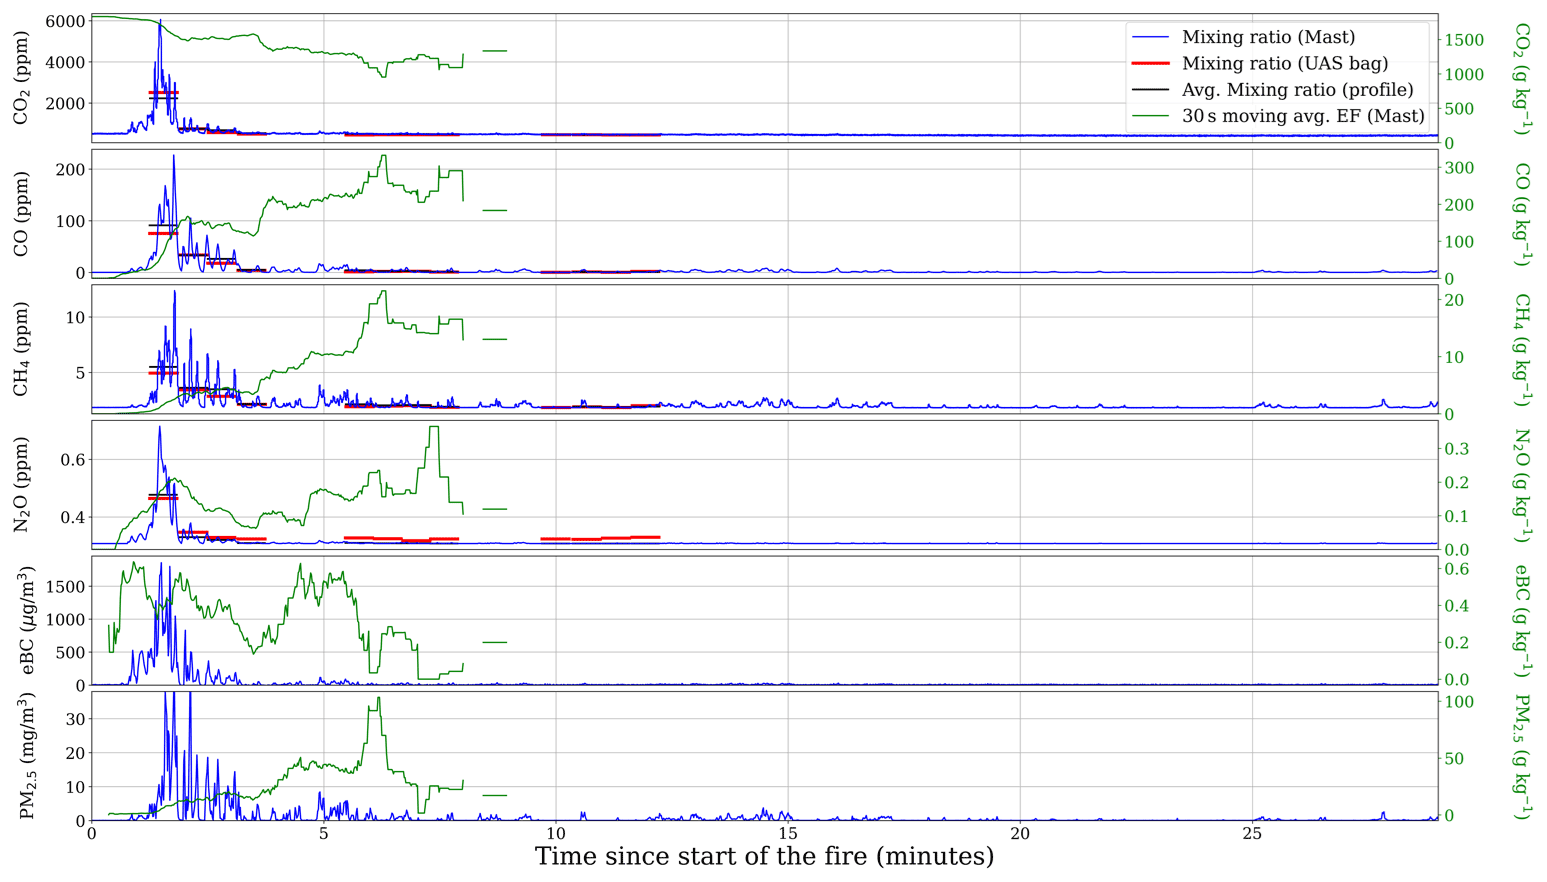
Task: Click the x-axis title 'Time since start of the fire'
Action: (764, 857)
